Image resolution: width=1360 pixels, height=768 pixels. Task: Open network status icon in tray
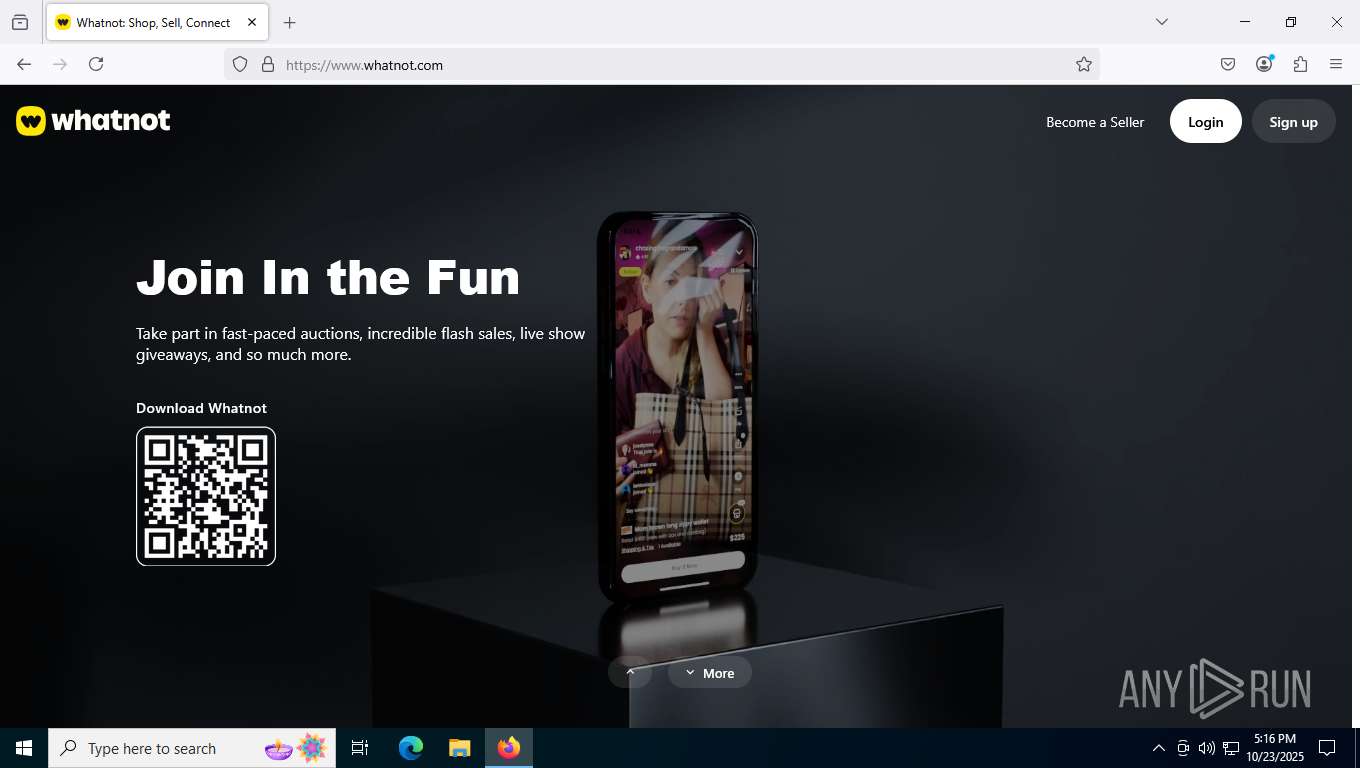pos(1231,748)
